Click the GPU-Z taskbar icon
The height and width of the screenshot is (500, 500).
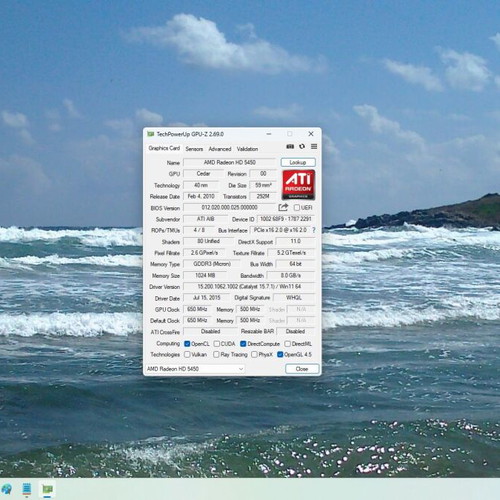pyautogui.click(x=48, y=489)
